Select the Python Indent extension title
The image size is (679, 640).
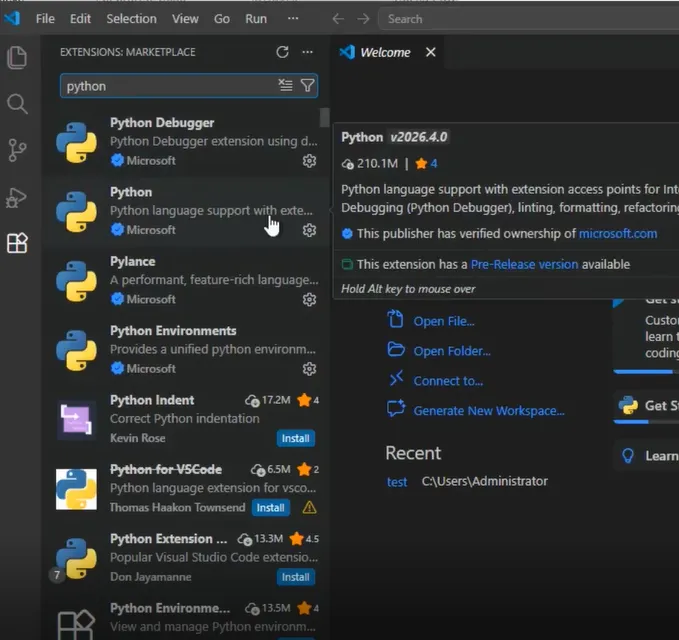coord(152,400)
